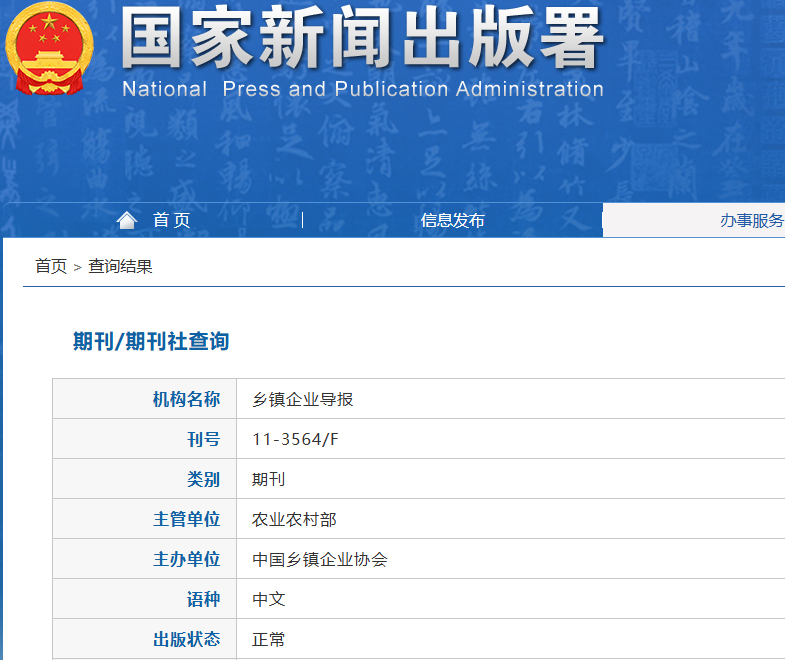Click the home house icon in navigation
Screen dimensions: 785x660
(127, 220)
